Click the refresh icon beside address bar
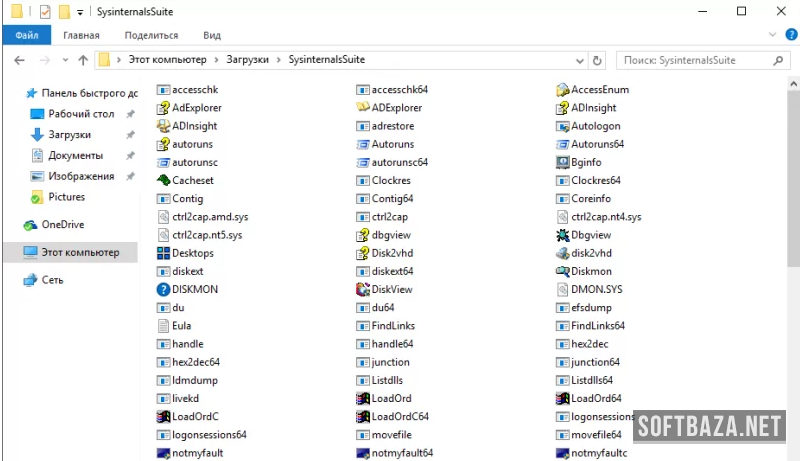This screenshot has width=800, height=461. tap(597, 60)
